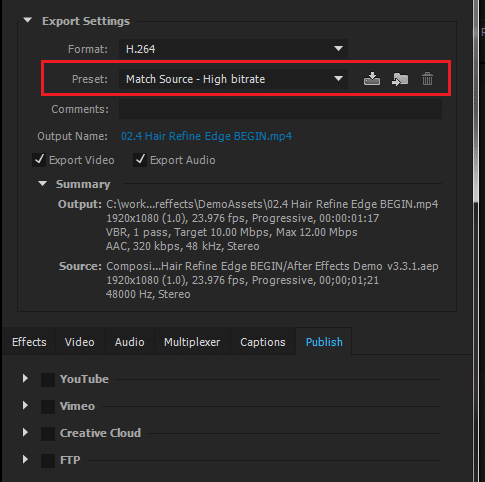Open the Multiplexer tab
Screen dimensions: 485x482
tap(192, 342)
